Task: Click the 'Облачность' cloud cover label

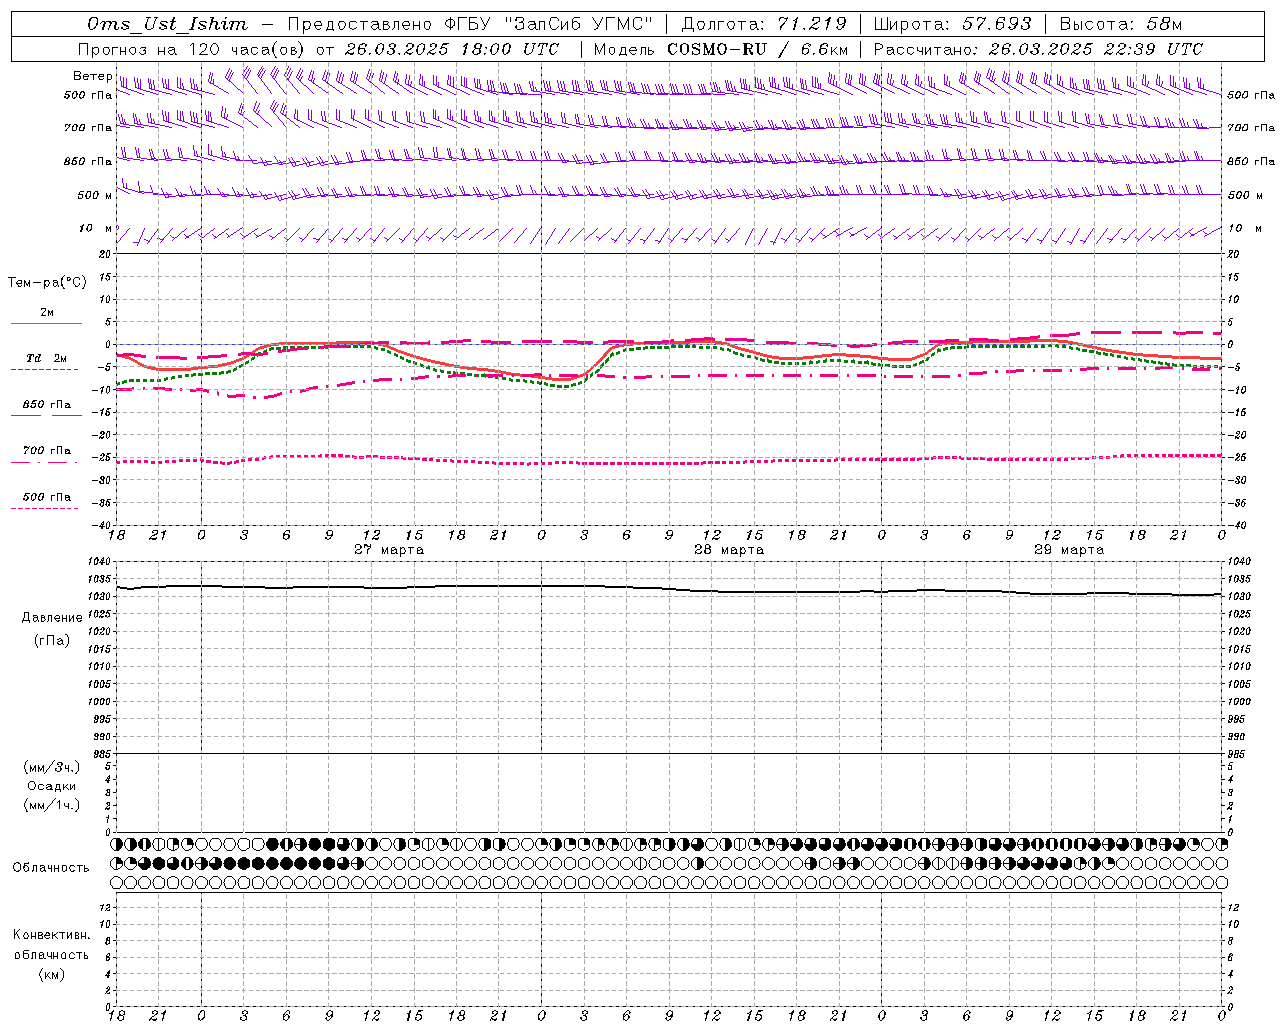Action: coord(51,868)
